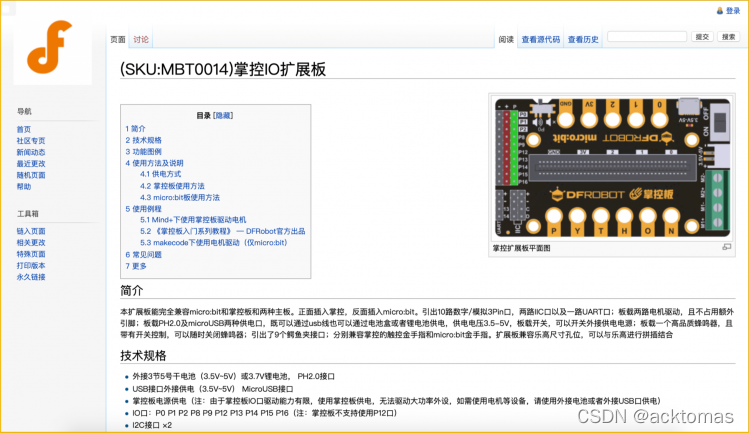Open 打印版本 printable version link
Viewport: 749px width, 433px height.
pyautogui.click(x=31, y=266)
